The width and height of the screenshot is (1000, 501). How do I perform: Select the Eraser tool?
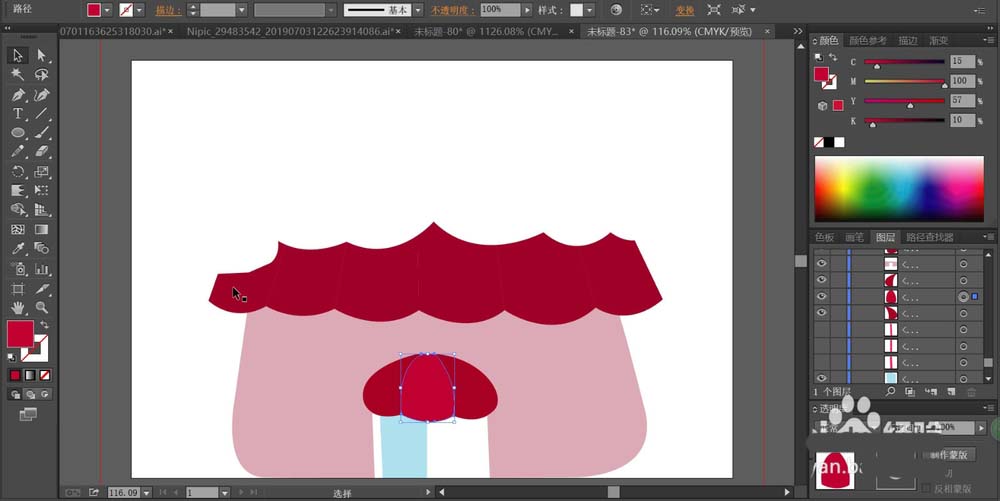click(x=41, y=152)
